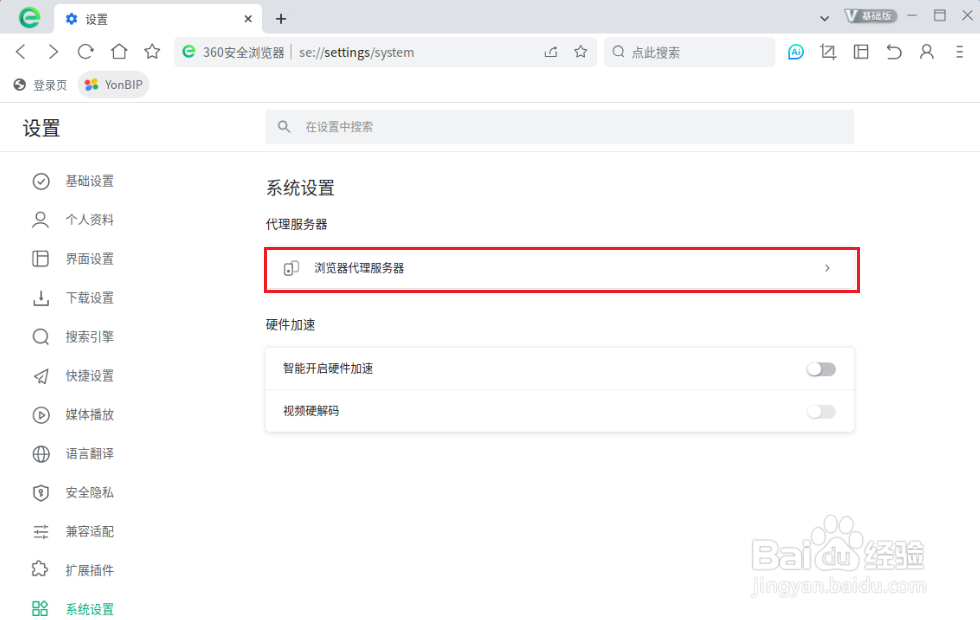
Task: Click the browser forward arrow
Action: point(53,52)
